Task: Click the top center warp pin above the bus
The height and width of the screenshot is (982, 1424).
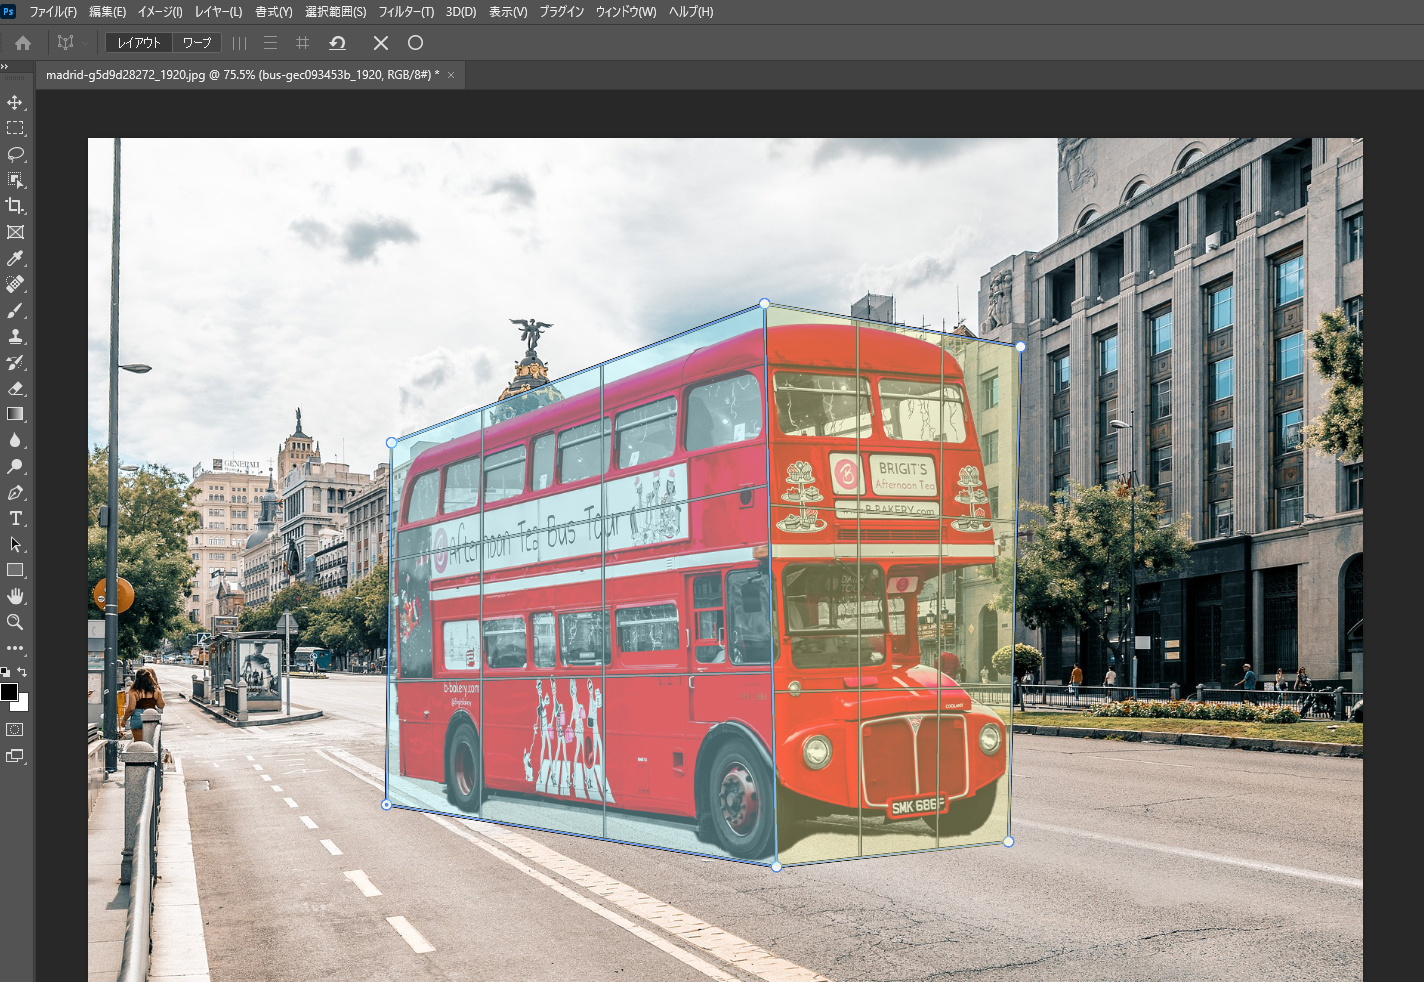Action: pyautogui.click(x=764, y=303)
